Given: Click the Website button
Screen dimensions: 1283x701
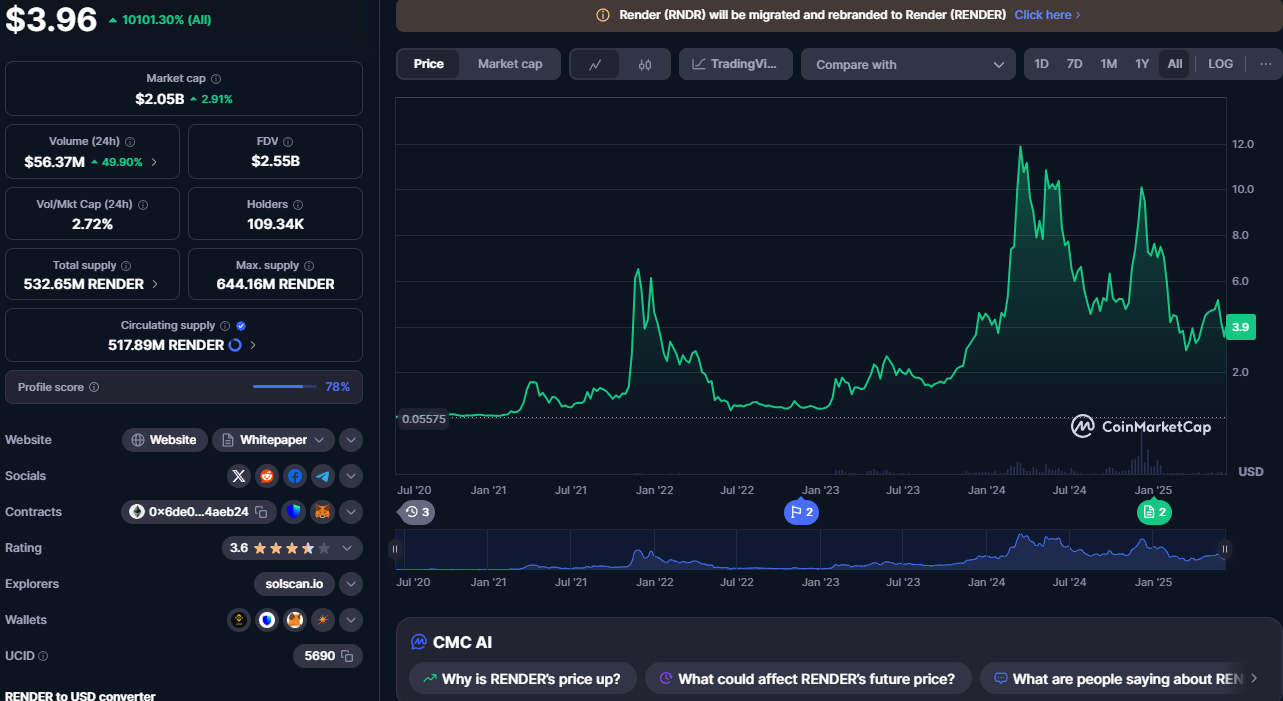Looking at the screenshot, I should coord(165,440).
